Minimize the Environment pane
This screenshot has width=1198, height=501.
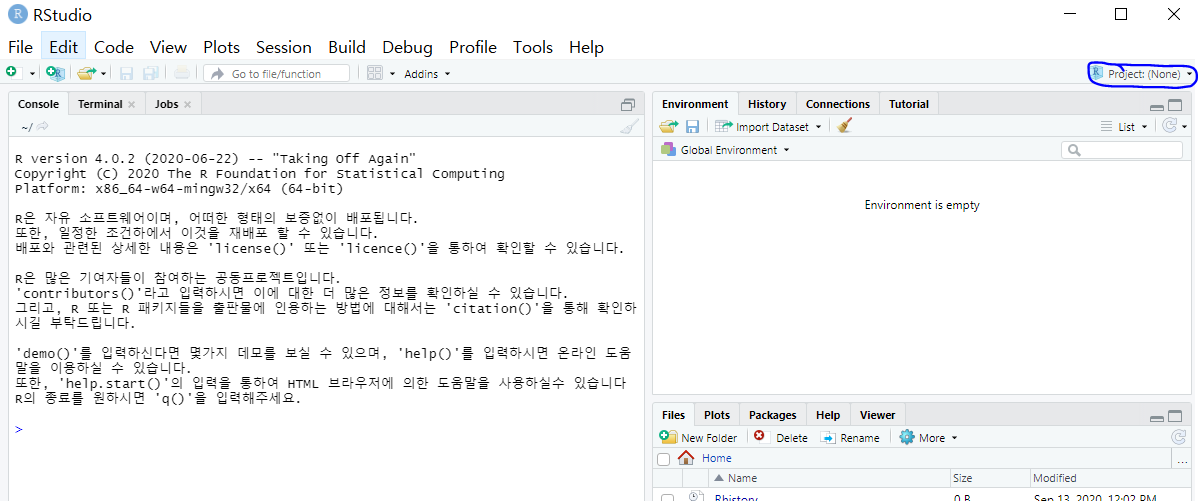tap(1157, 108)
